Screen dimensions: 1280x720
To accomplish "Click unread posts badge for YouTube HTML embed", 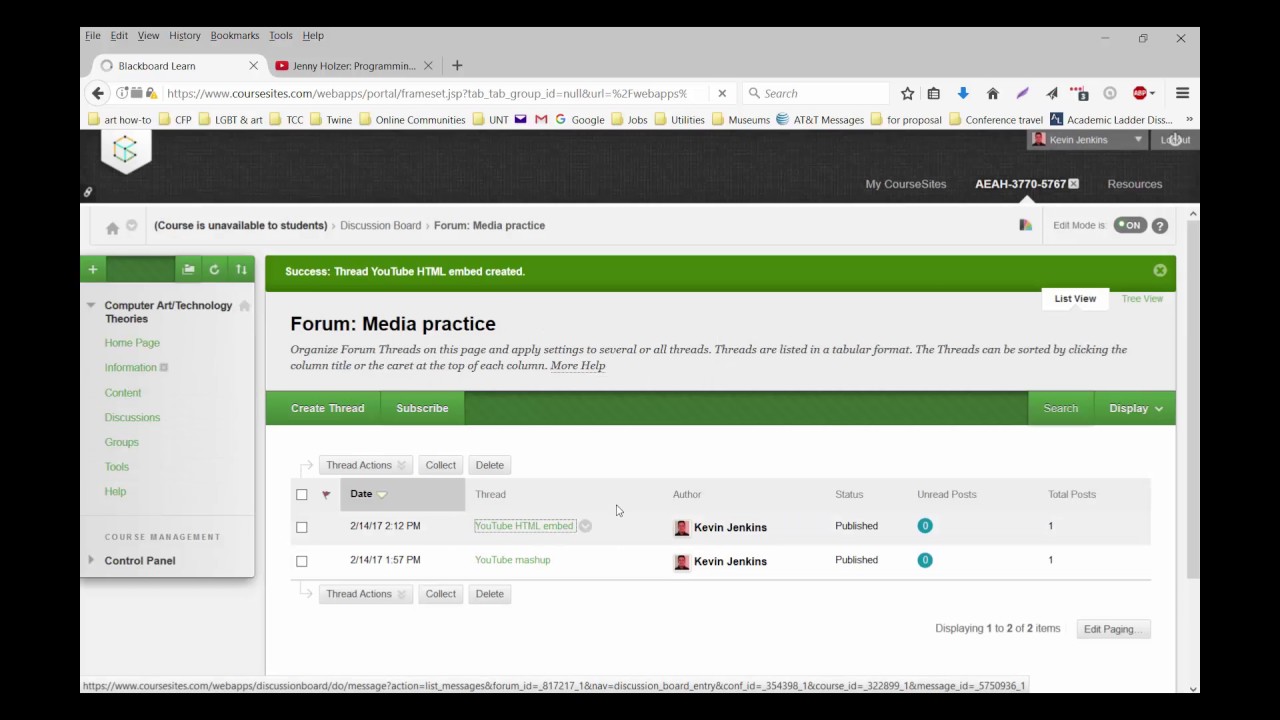I will click(925, 526).
